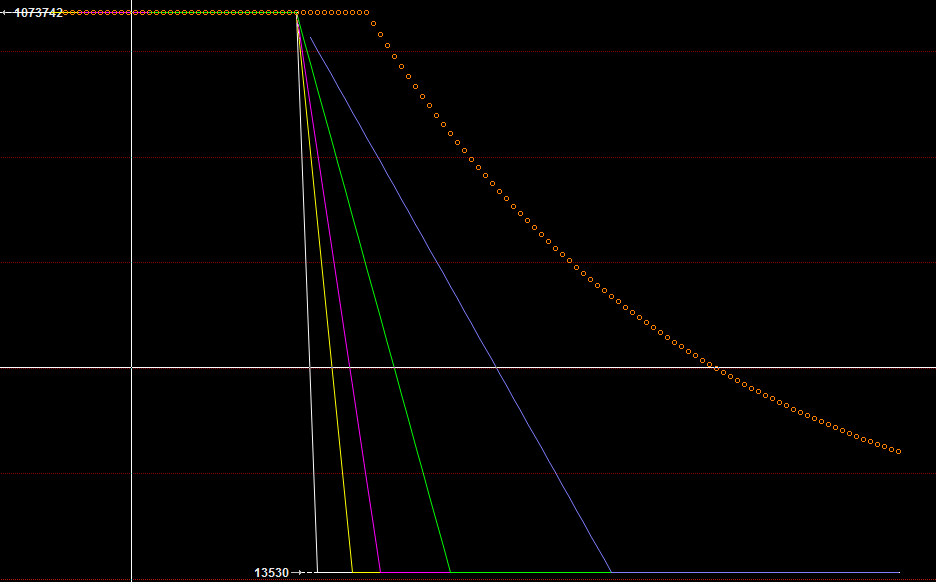
Task: Click where the green line reaches the bottom
Action: (x=450, y=572)
